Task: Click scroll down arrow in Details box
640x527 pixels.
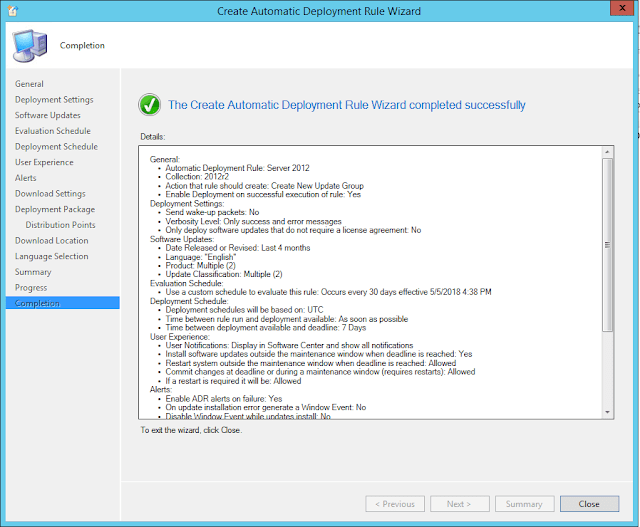Action: 606,411
